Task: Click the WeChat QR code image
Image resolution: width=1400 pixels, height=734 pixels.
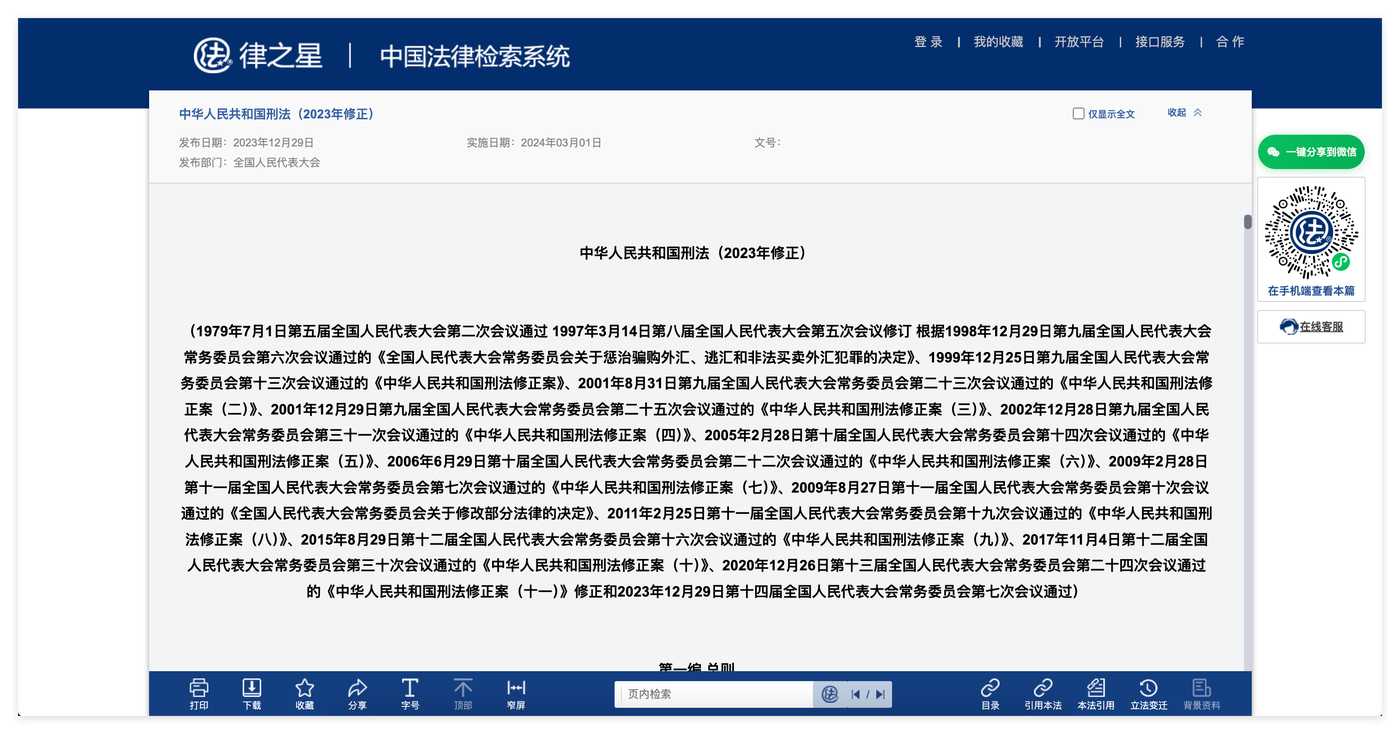Action: click(1311, 232)
